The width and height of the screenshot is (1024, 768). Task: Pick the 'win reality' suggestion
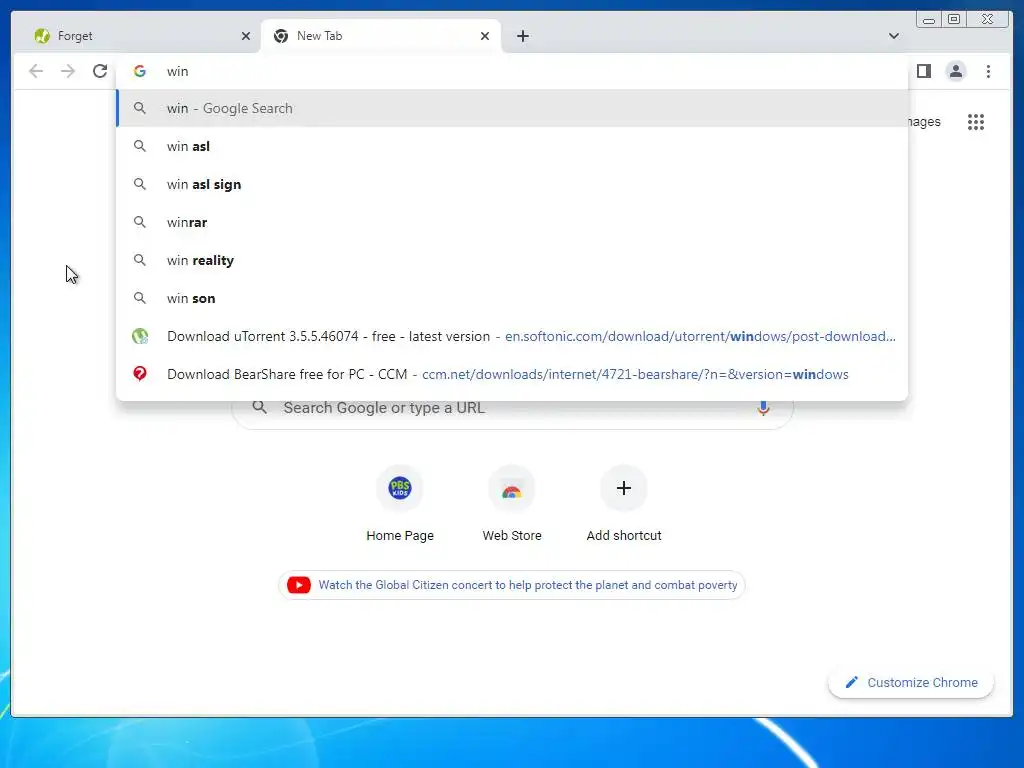512,260
